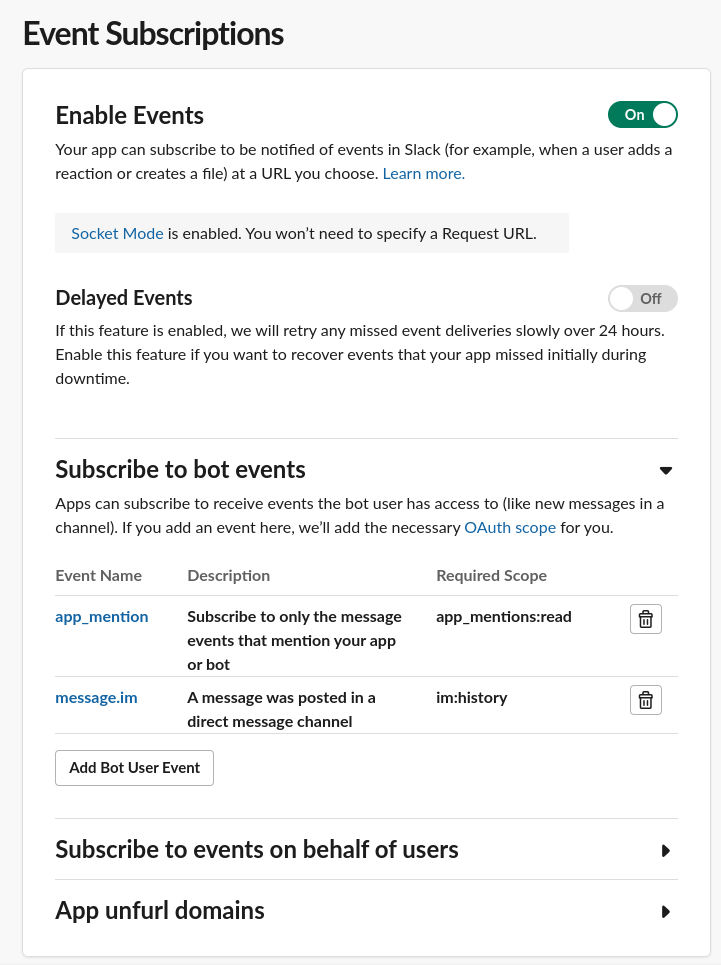This screenshot has width=721, height=965.
Task: Open the app_mention event link
Action: (102, 617)
